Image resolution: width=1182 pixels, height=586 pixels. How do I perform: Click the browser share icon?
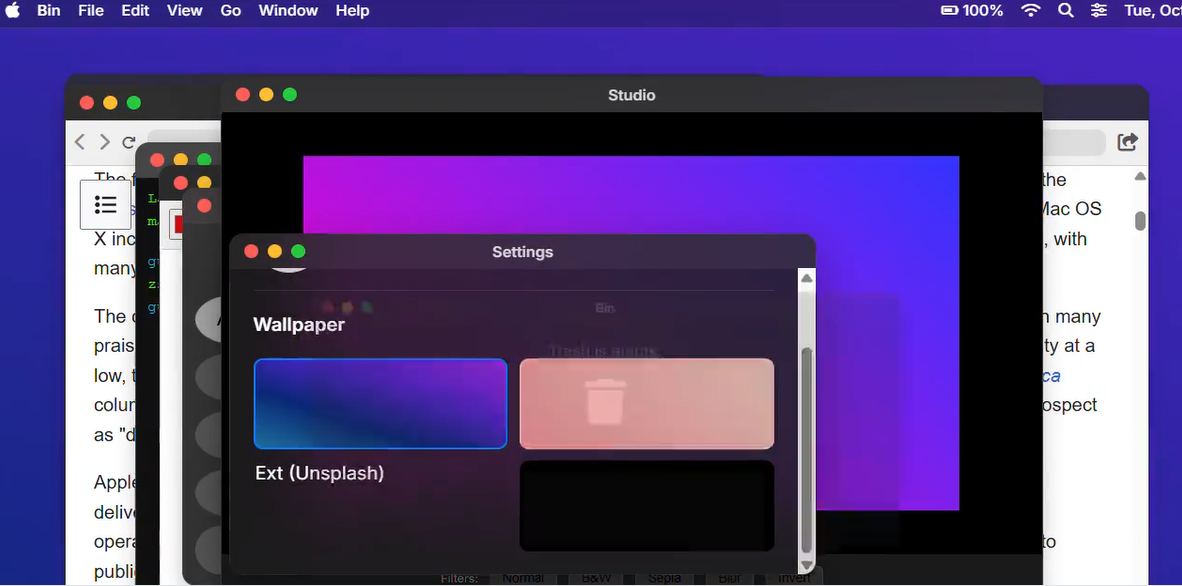coord(1128,142)
